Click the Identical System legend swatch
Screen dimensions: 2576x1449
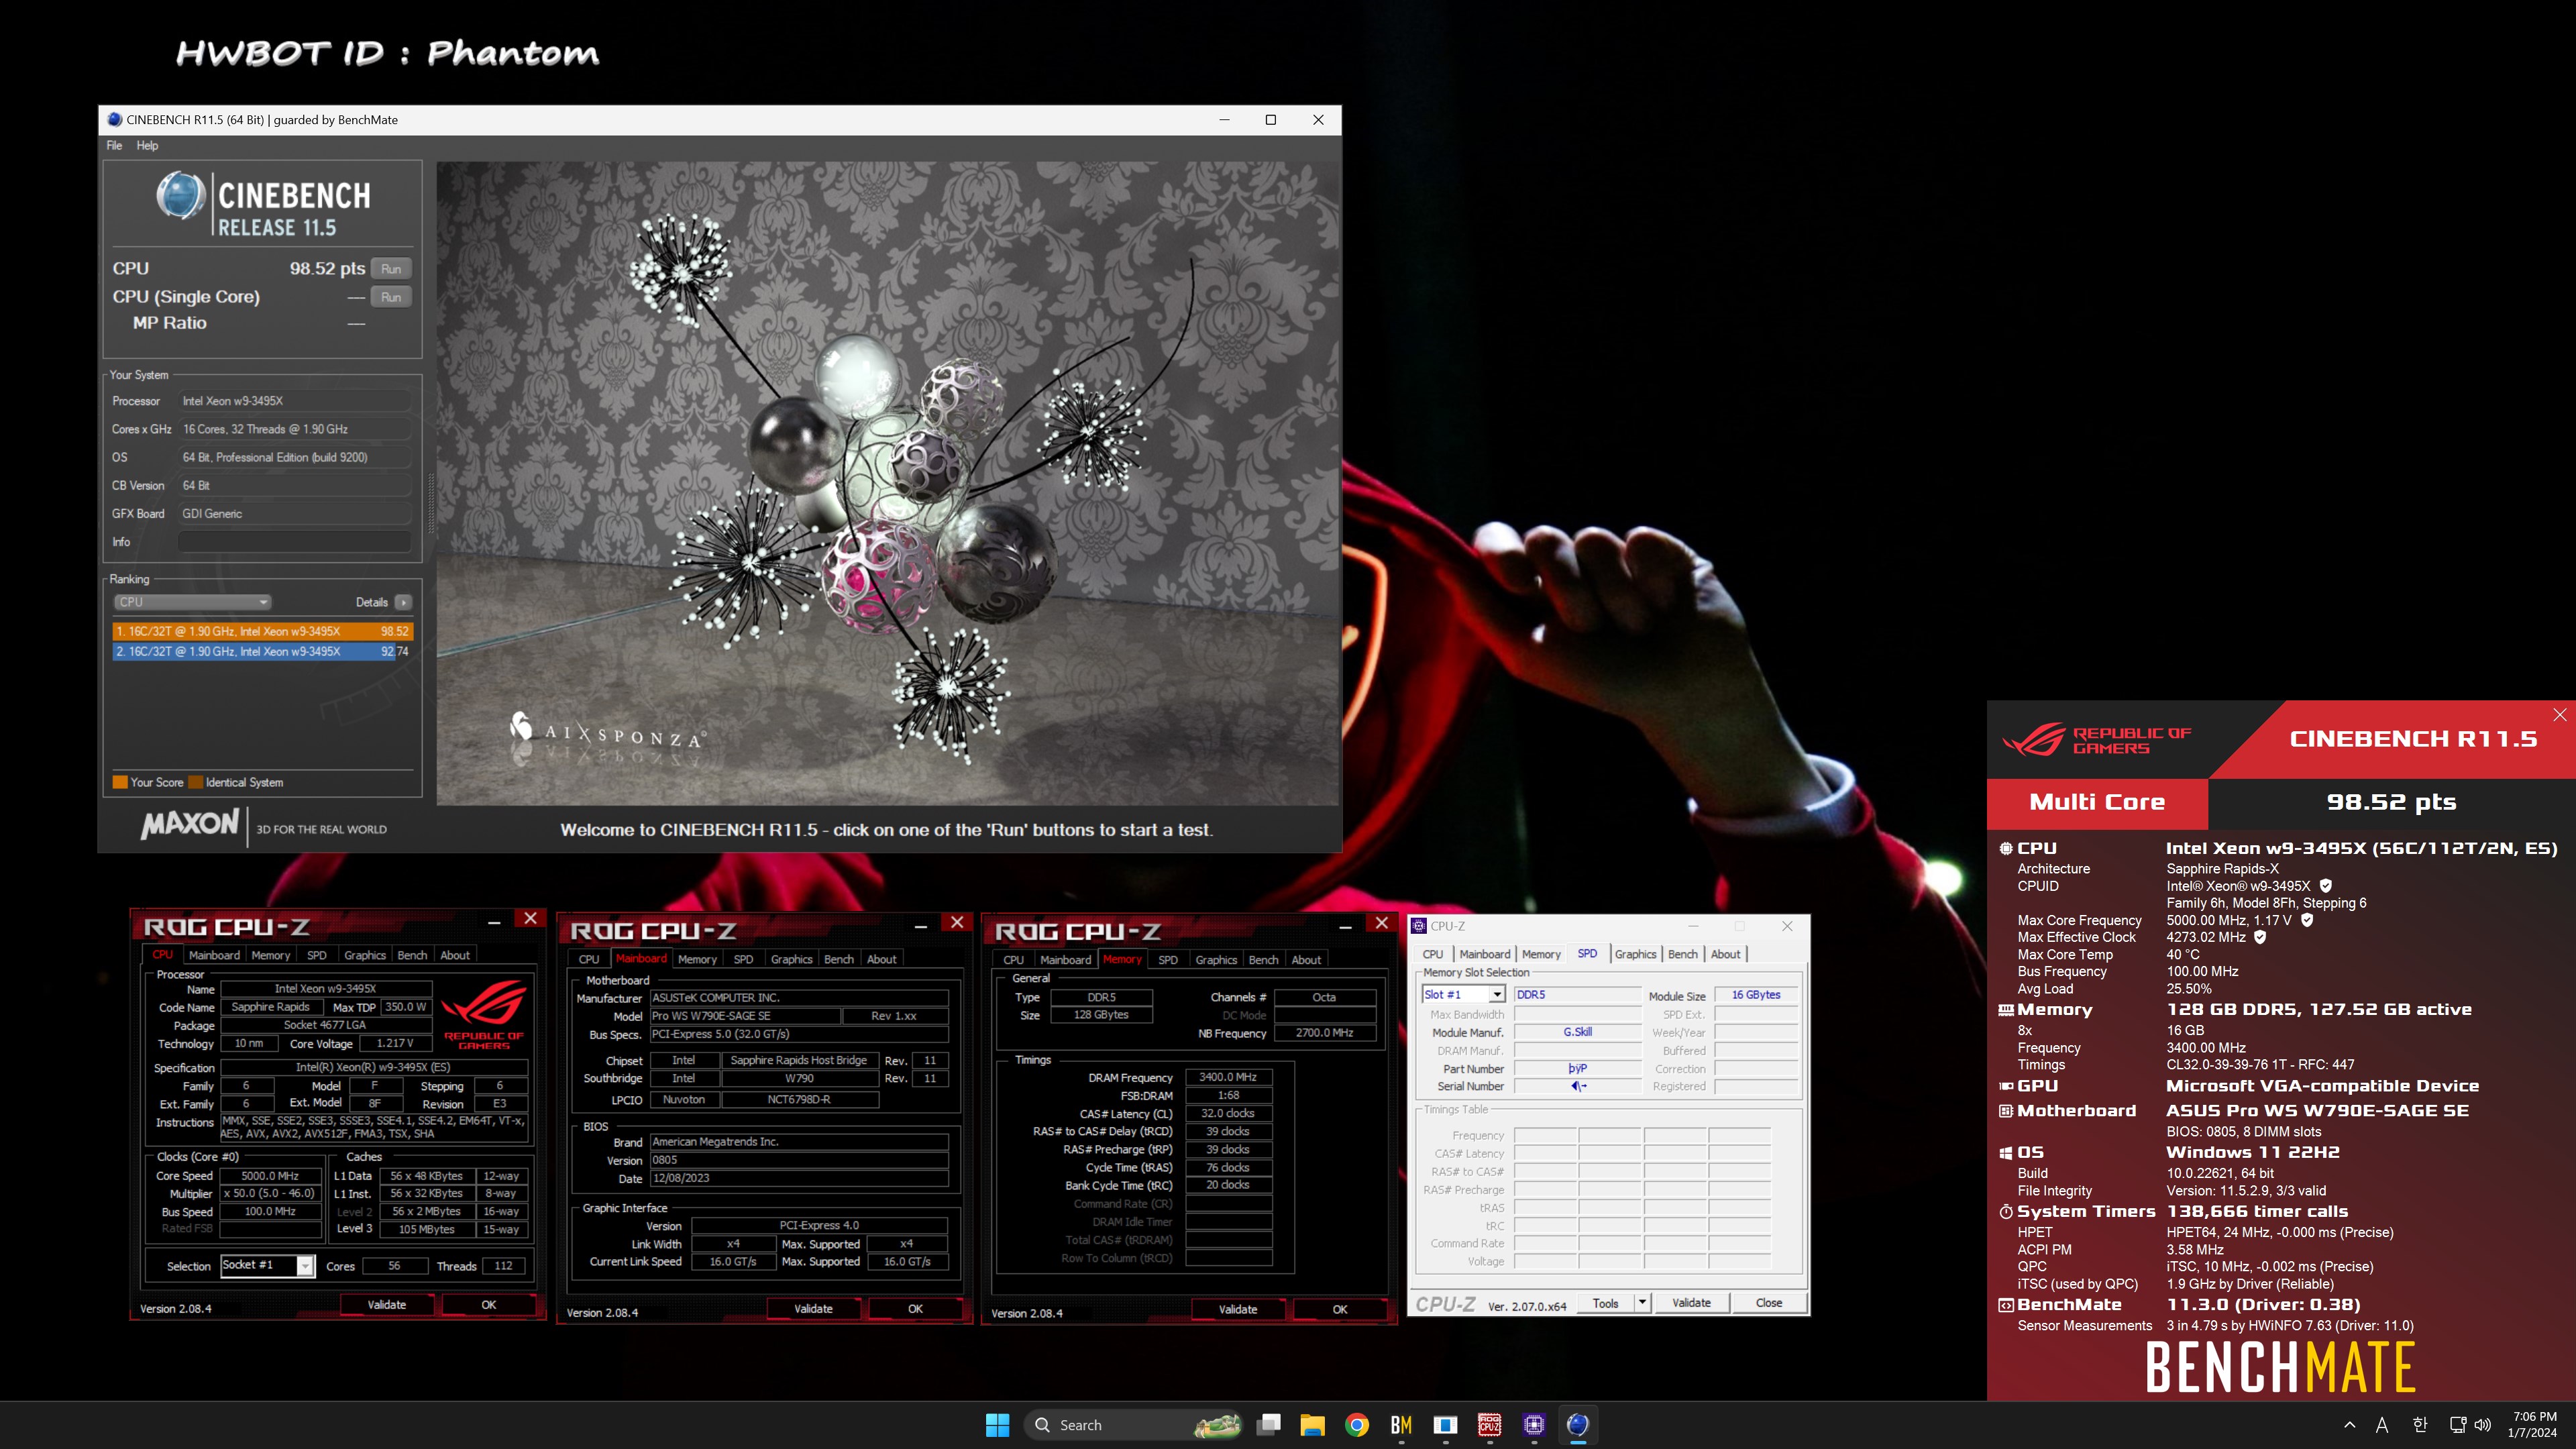tap(196, 782)
